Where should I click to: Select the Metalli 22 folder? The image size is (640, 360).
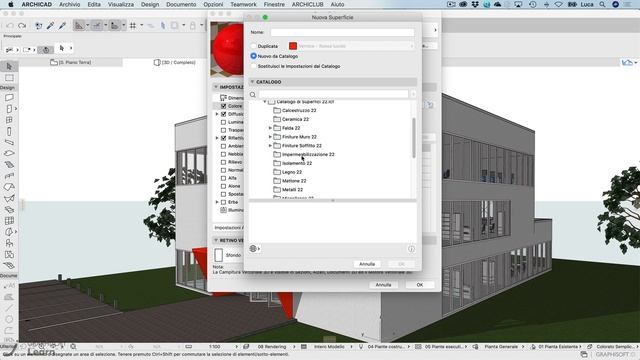click(288, 190)
